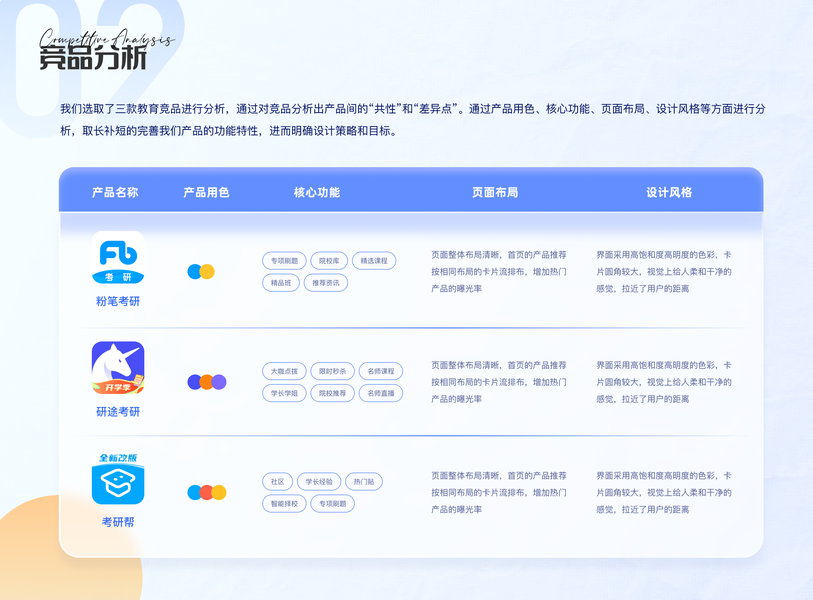
Task: Click the 学长学姐 tag
Action: [x=284, y=393]
